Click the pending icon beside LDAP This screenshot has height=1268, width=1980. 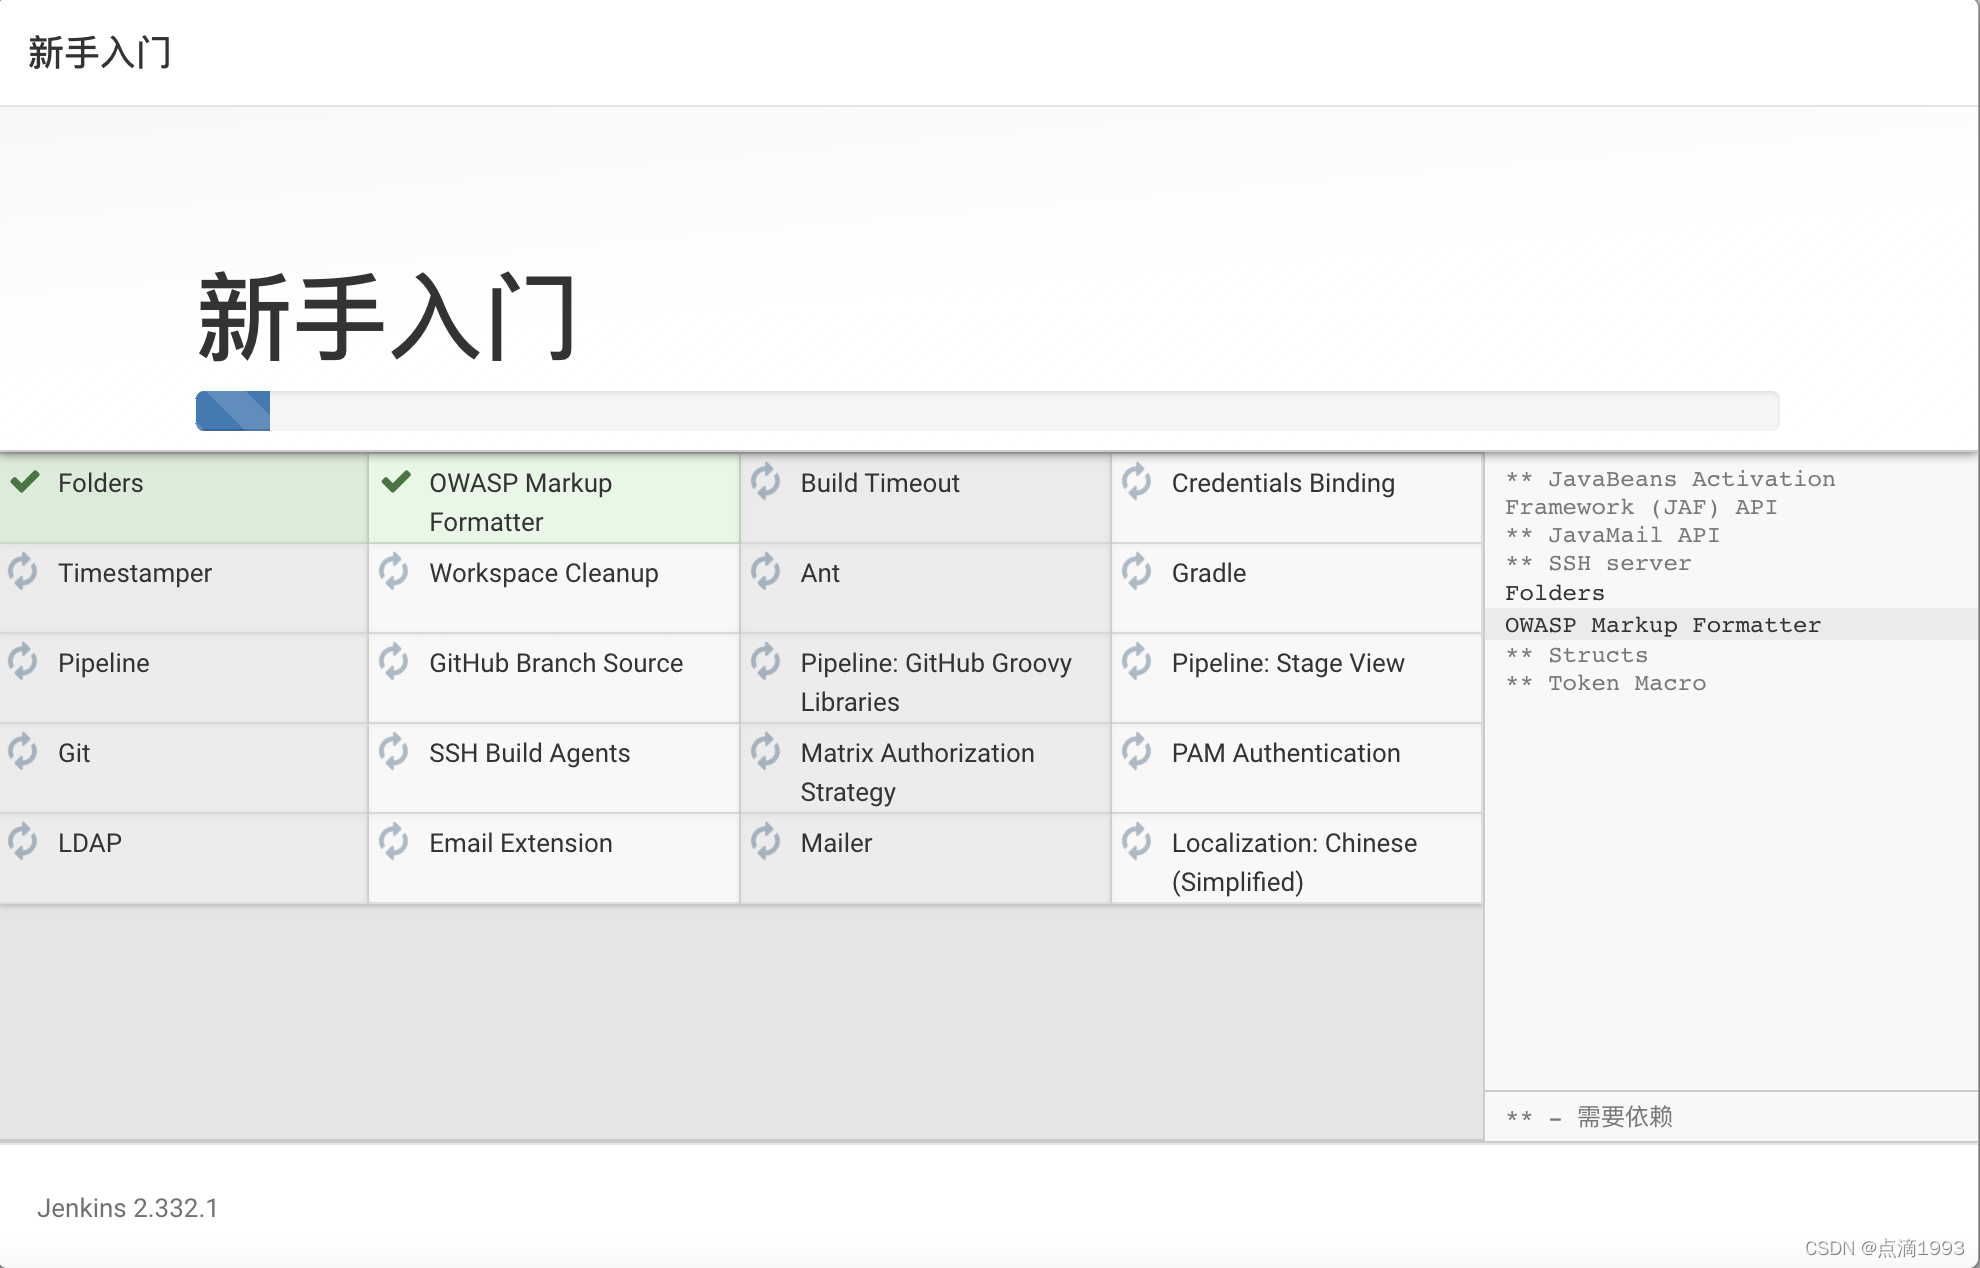coord(23,842)
